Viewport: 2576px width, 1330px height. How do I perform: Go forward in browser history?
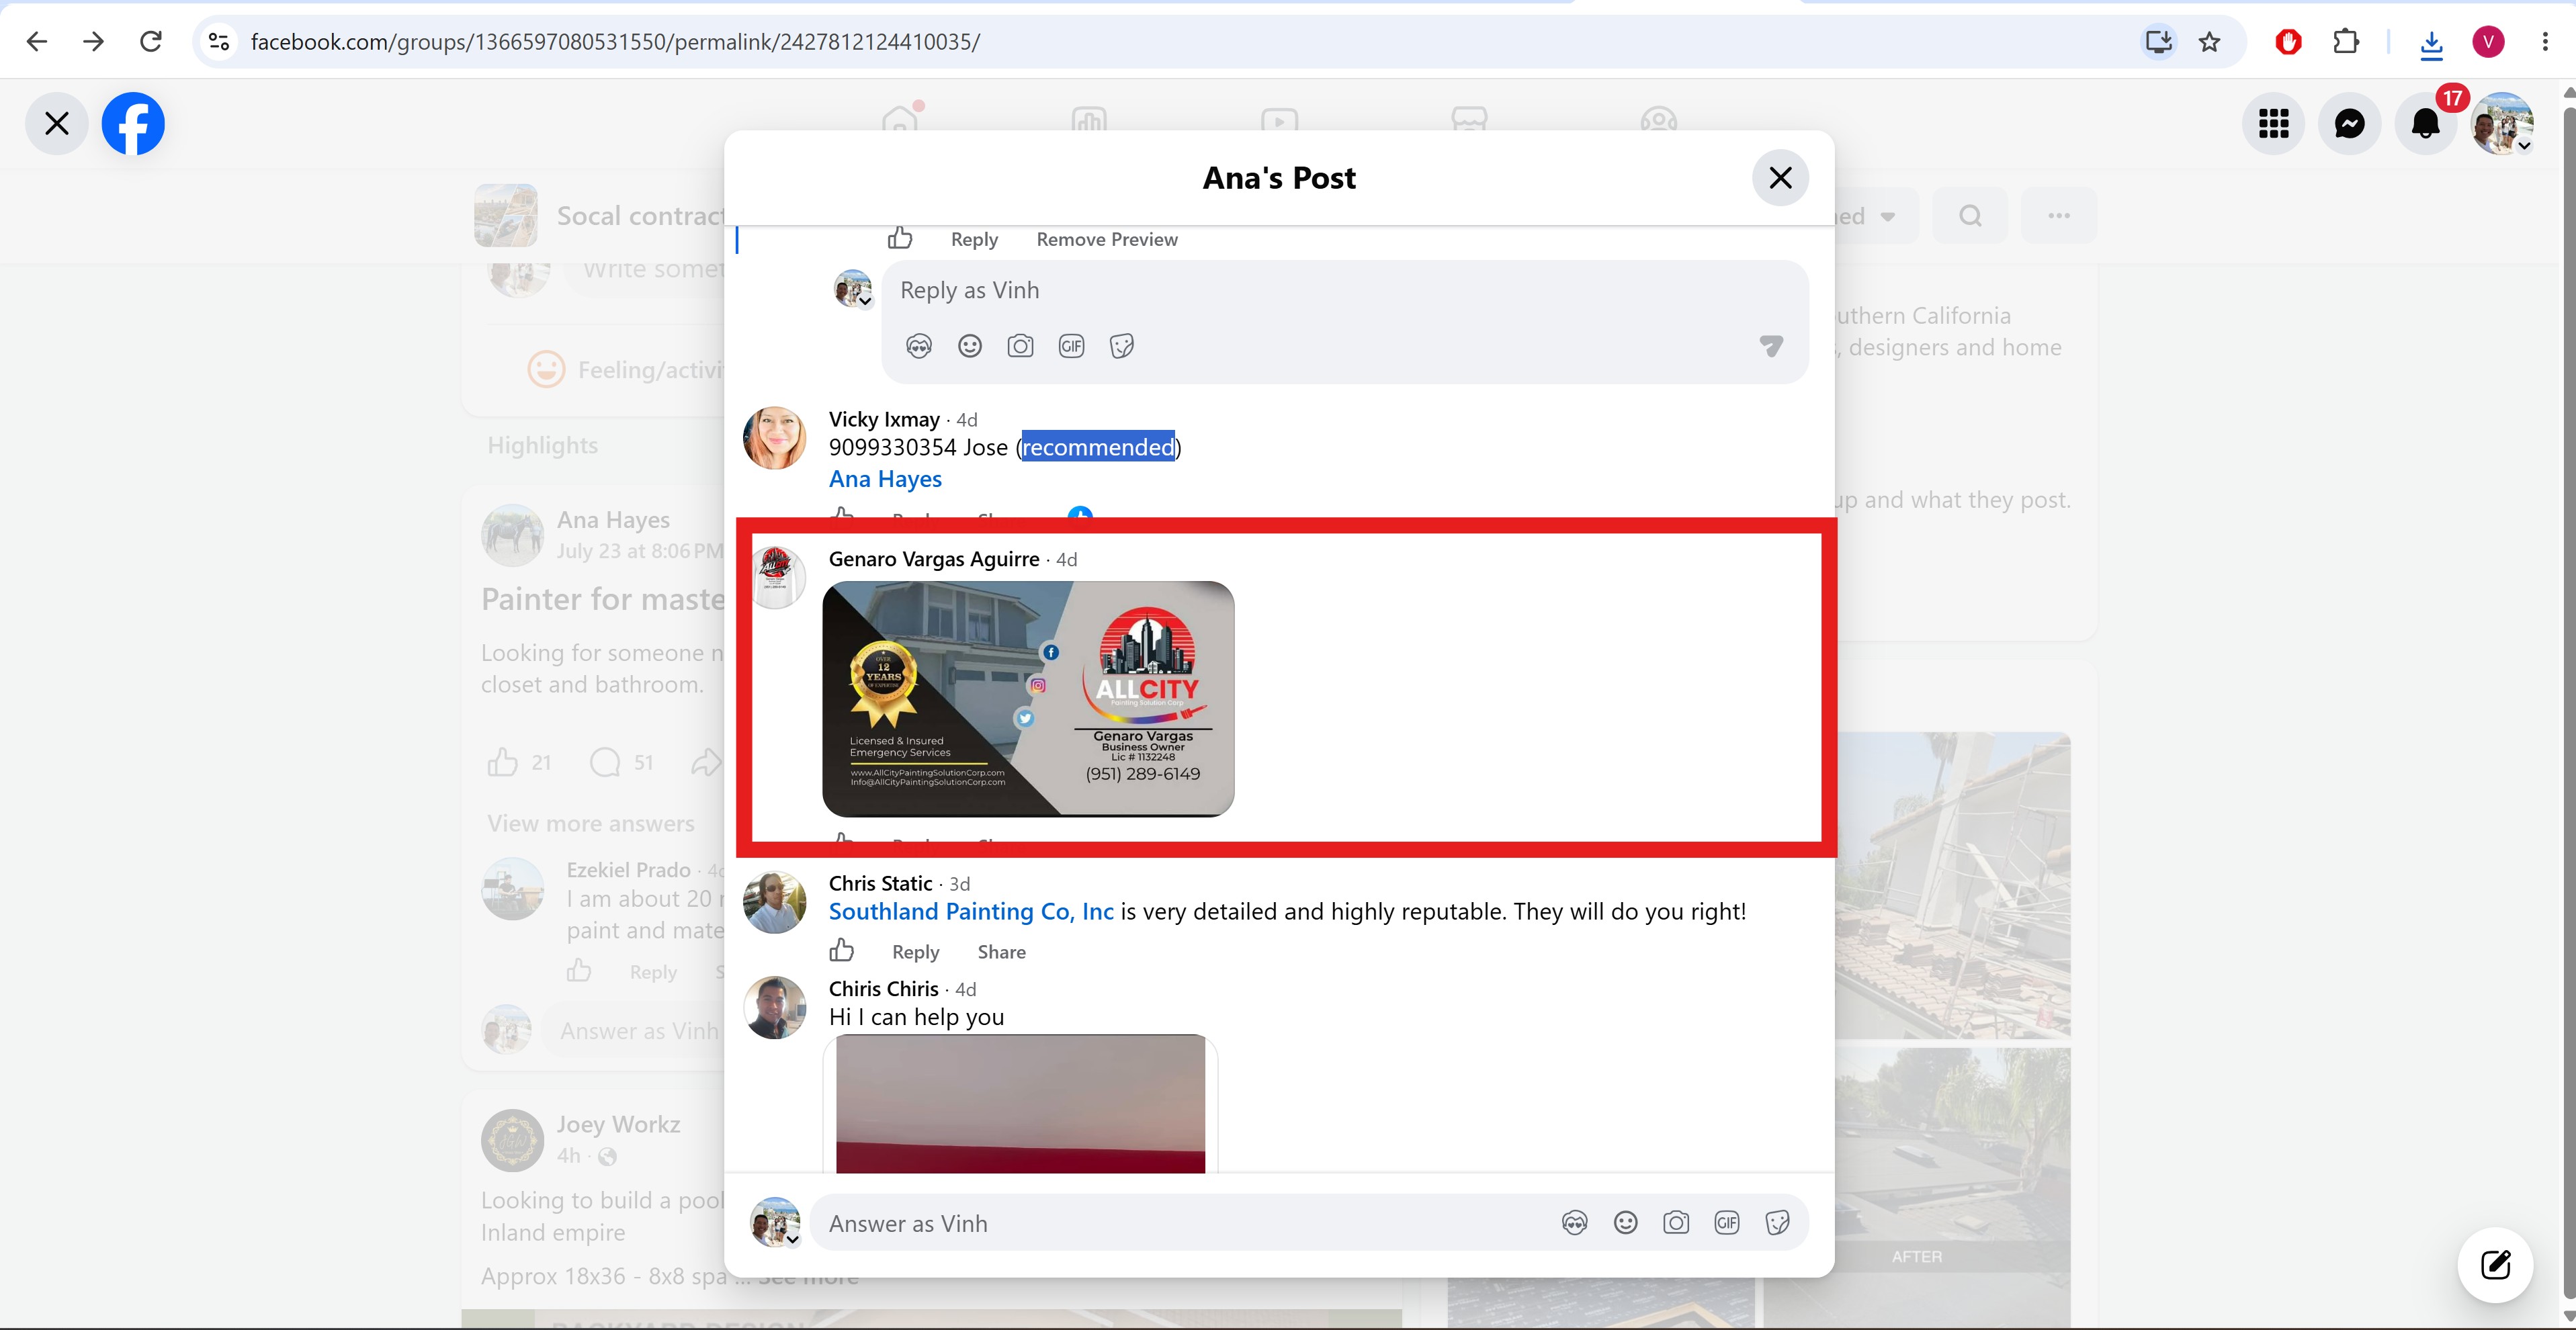[94, 41]
